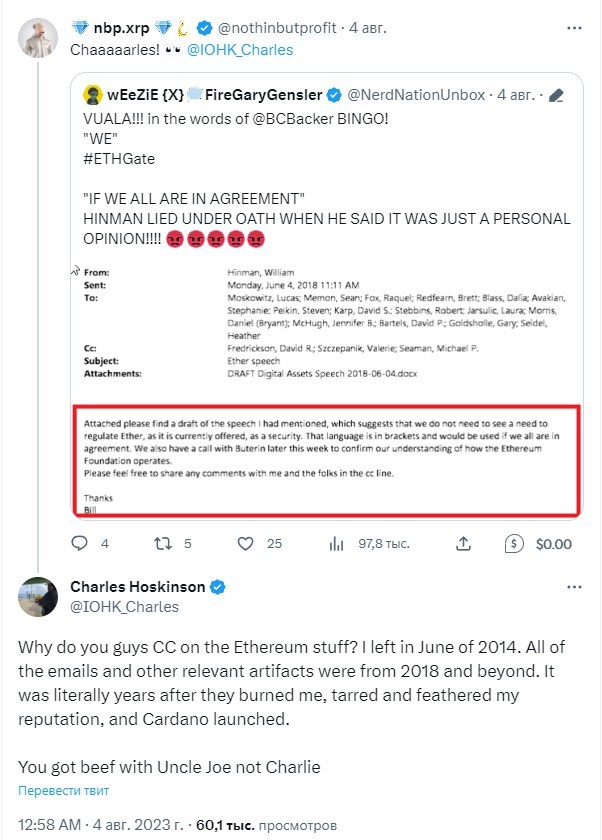602x840 pixels.
Task: Open tweet analytics views icon
Action: pos(336,544)
